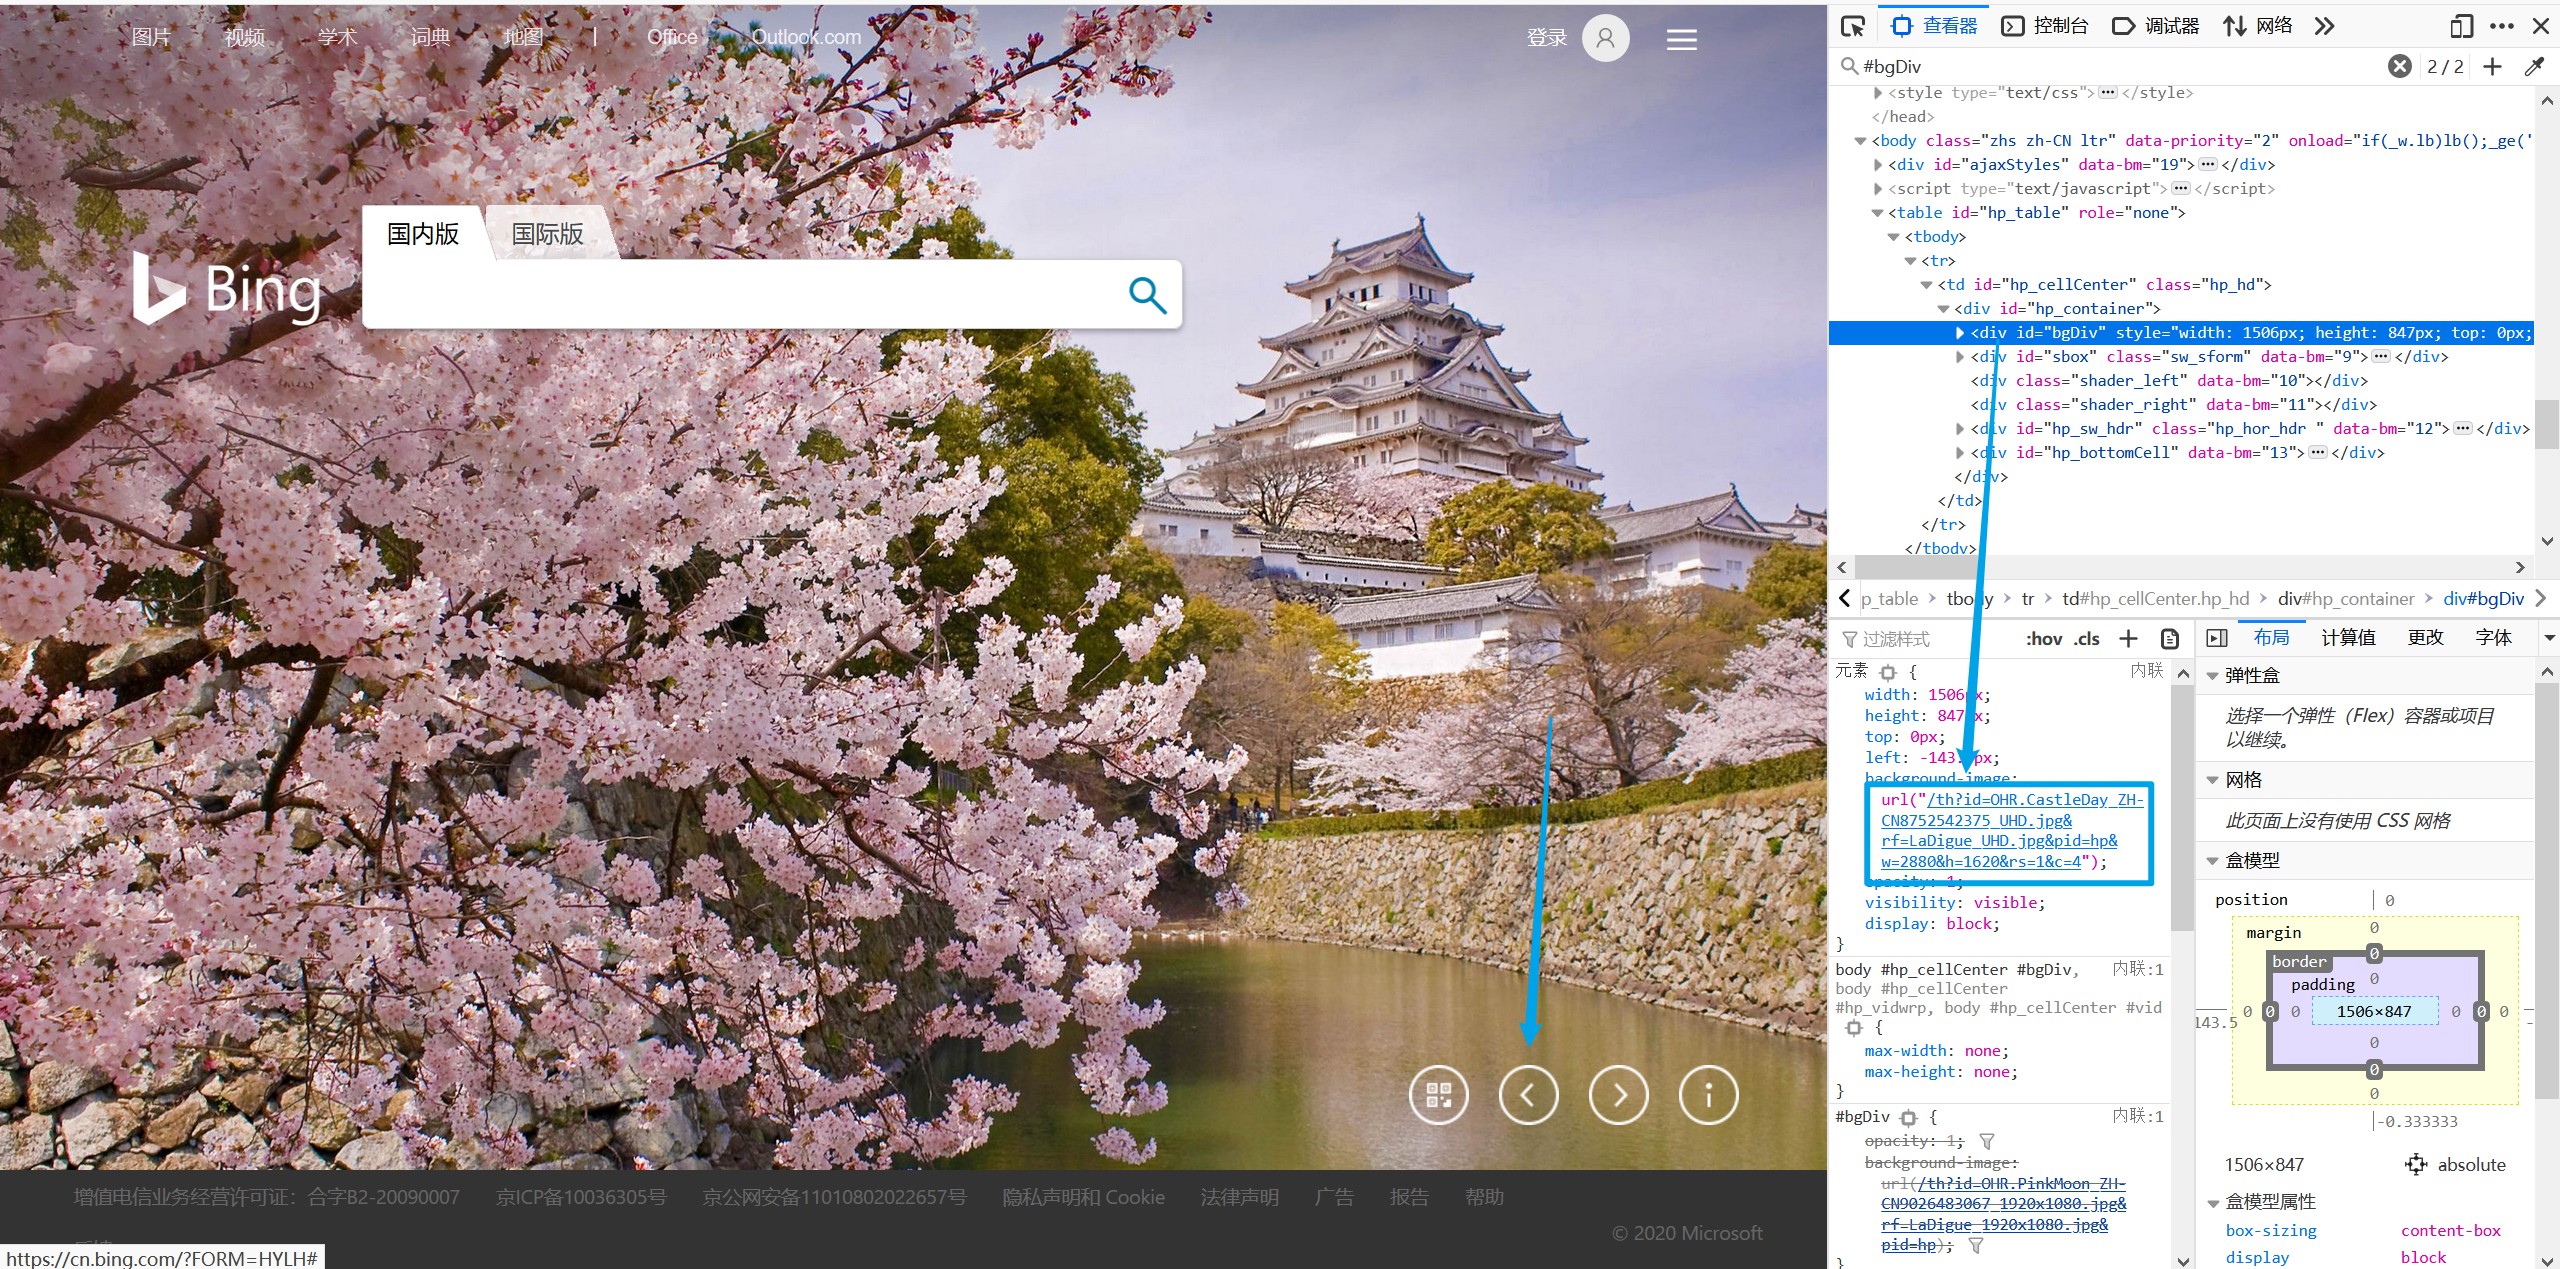This screenshot has width=2560, height=1269.
Task: Click div#hp_container in the breadcrumb
Action: tap(2344, 599)
